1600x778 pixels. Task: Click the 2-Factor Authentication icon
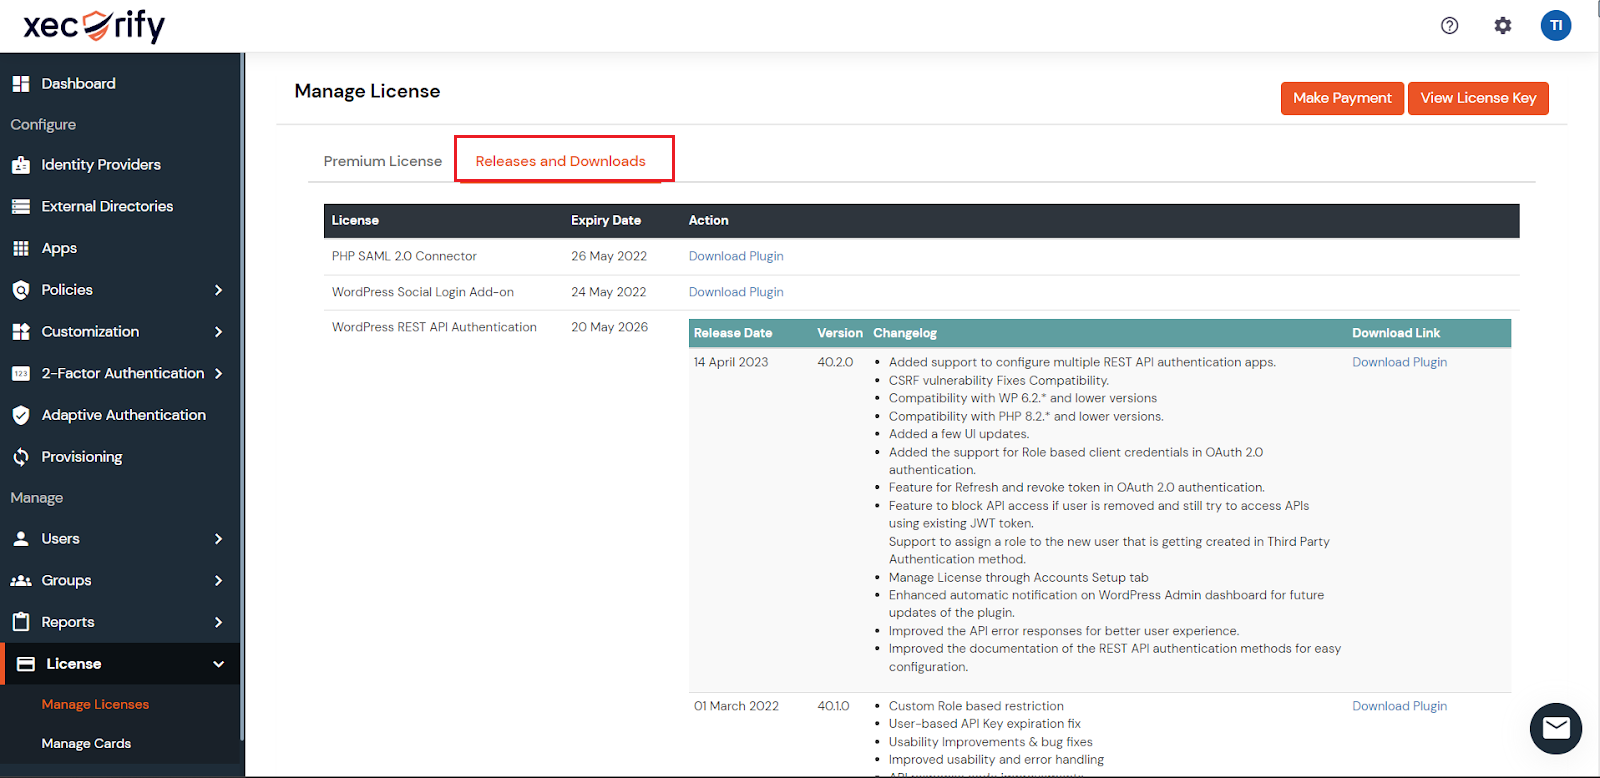[x=20, y=374]
